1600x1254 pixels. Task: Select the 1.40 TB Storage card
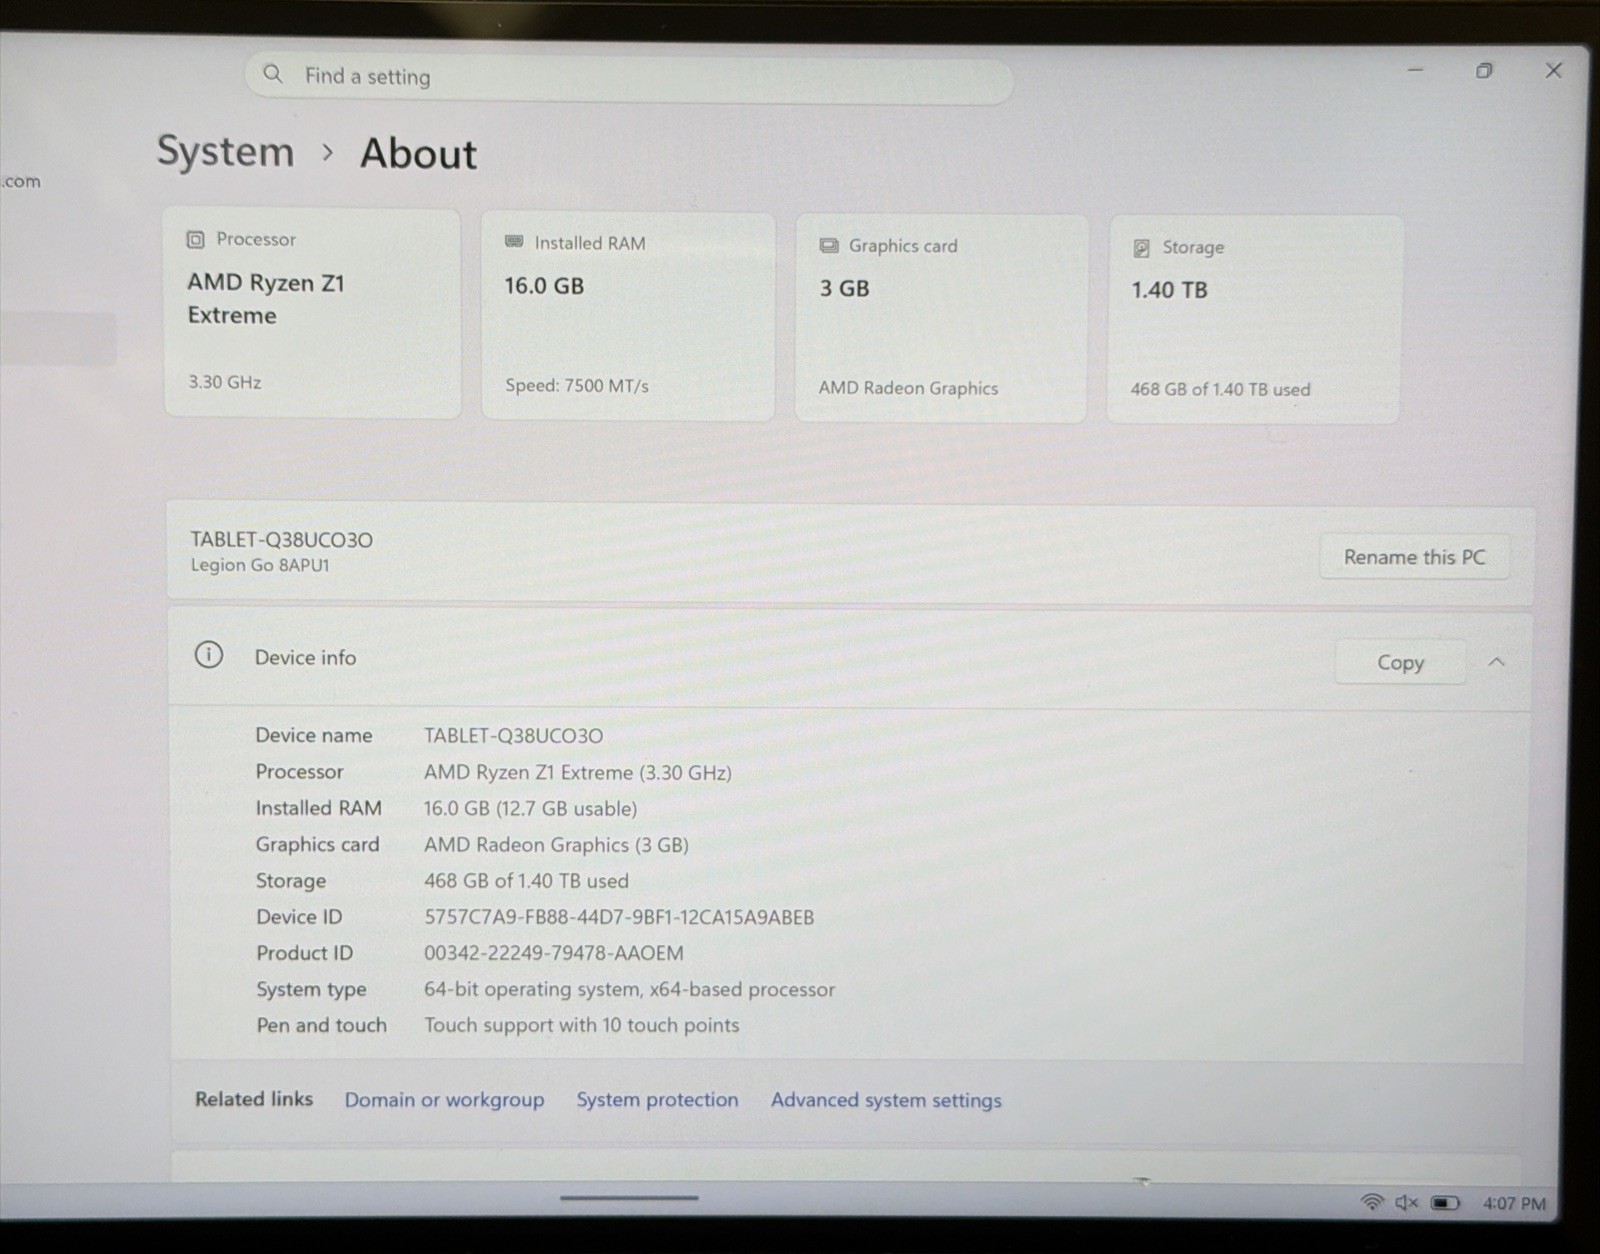tap(1254, 320)
